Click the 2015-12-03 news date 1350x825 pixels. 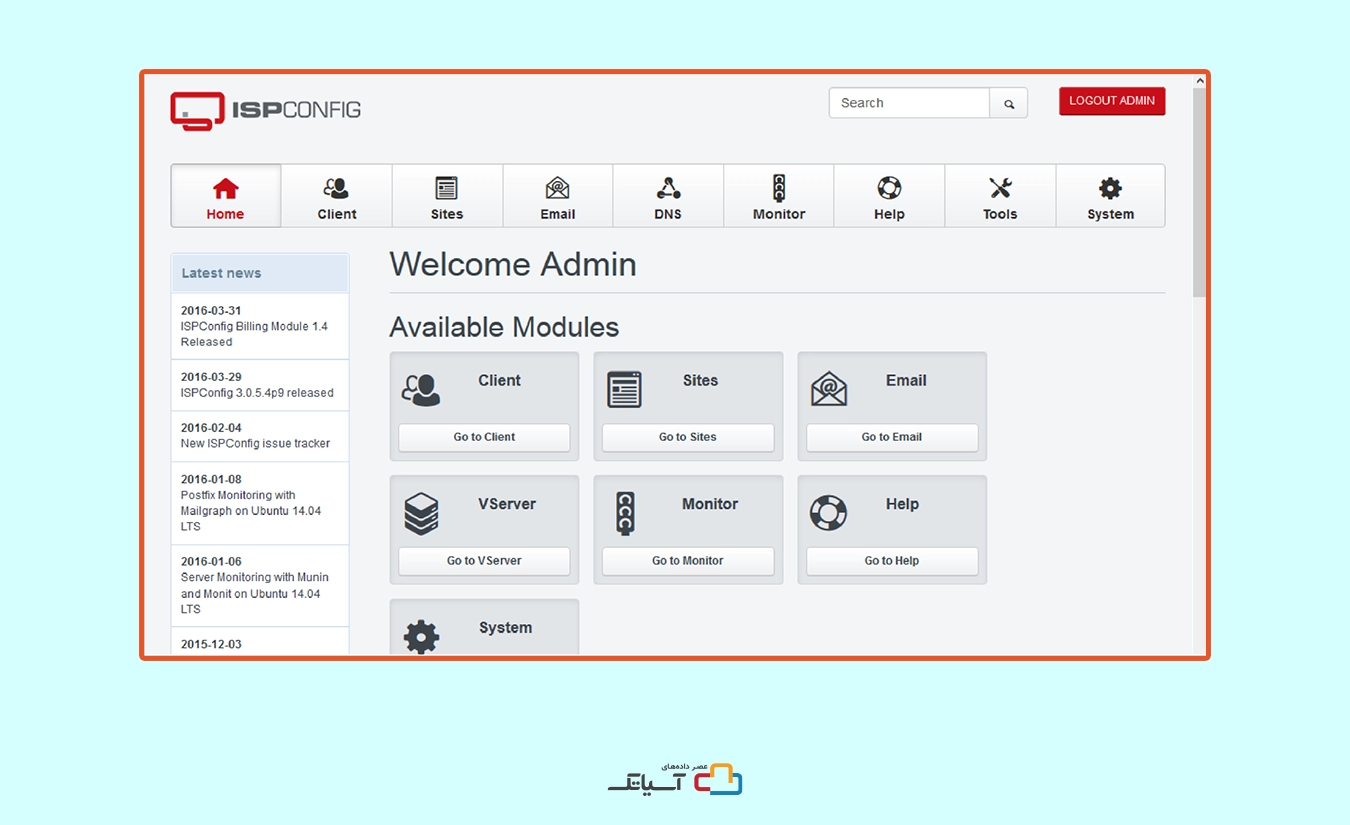[x=211, y=644]
